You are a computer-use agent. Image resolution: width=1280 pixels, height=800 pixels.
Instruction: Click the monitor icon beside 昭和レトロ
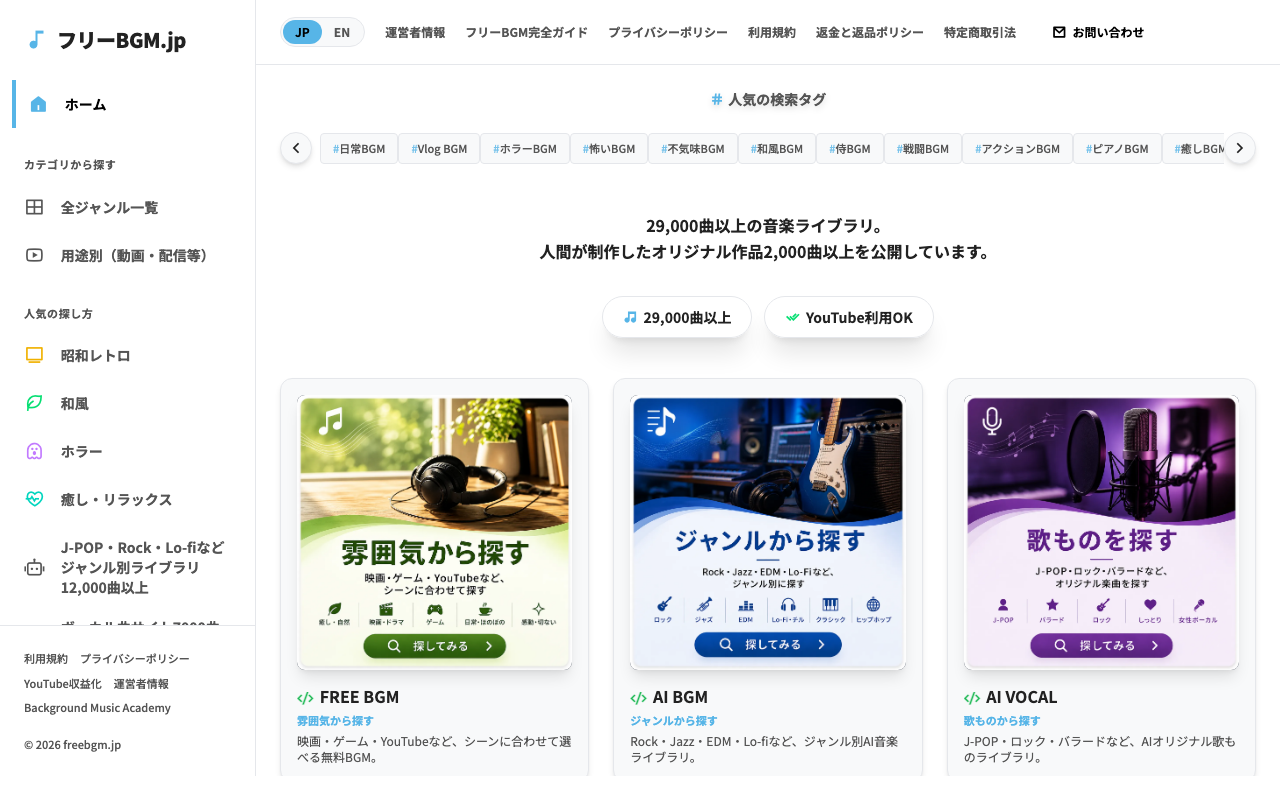pyautogui.click(x=34, y=355)
